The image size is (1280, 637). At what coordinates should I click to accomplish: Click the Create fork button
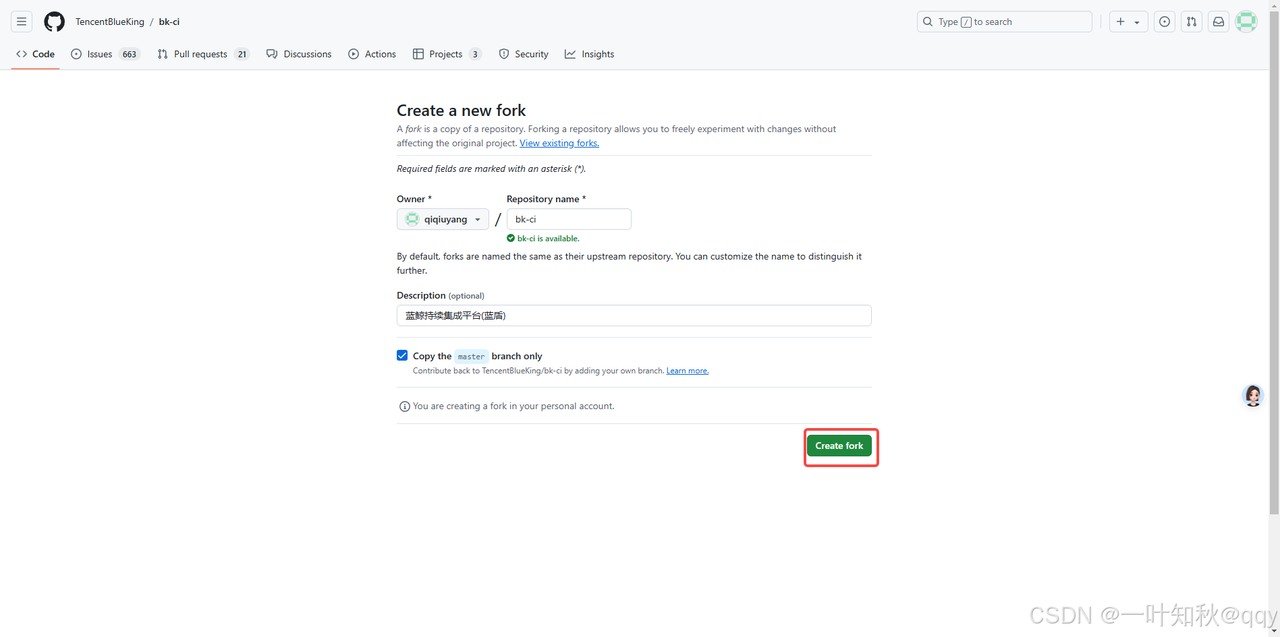[839, 446]
